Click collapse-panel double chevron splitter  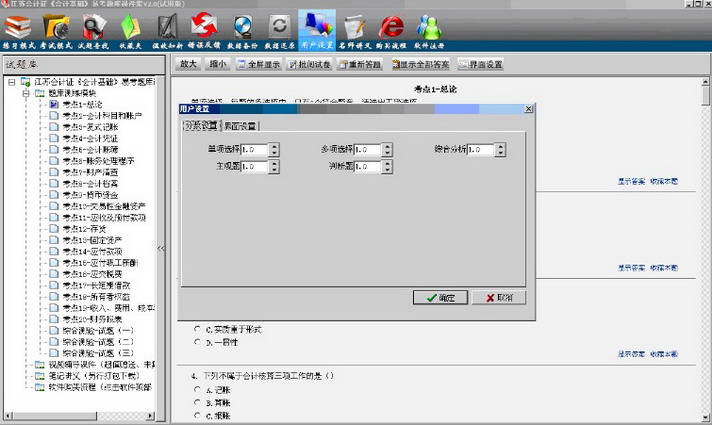click(161, 248)
